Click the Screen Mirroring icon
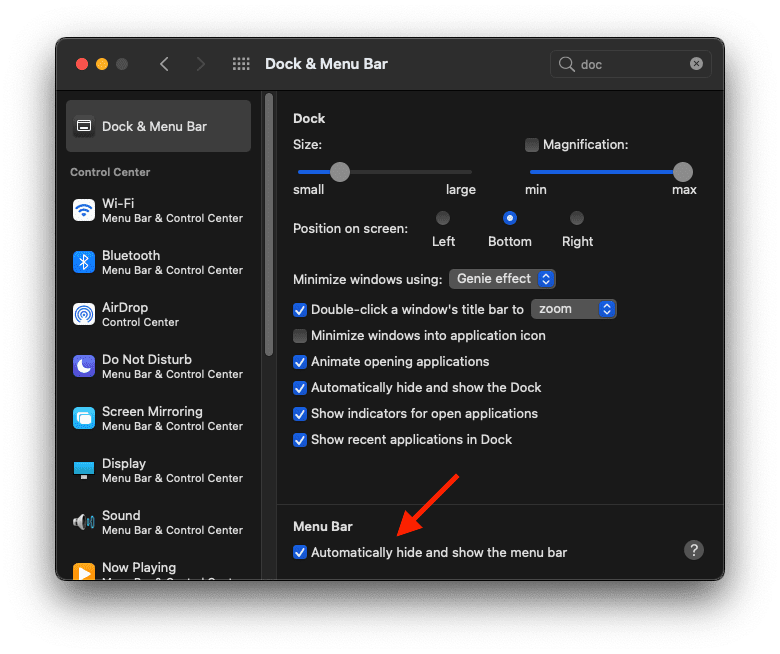This screenshot has width=780, height=654. tap(84, 418)
